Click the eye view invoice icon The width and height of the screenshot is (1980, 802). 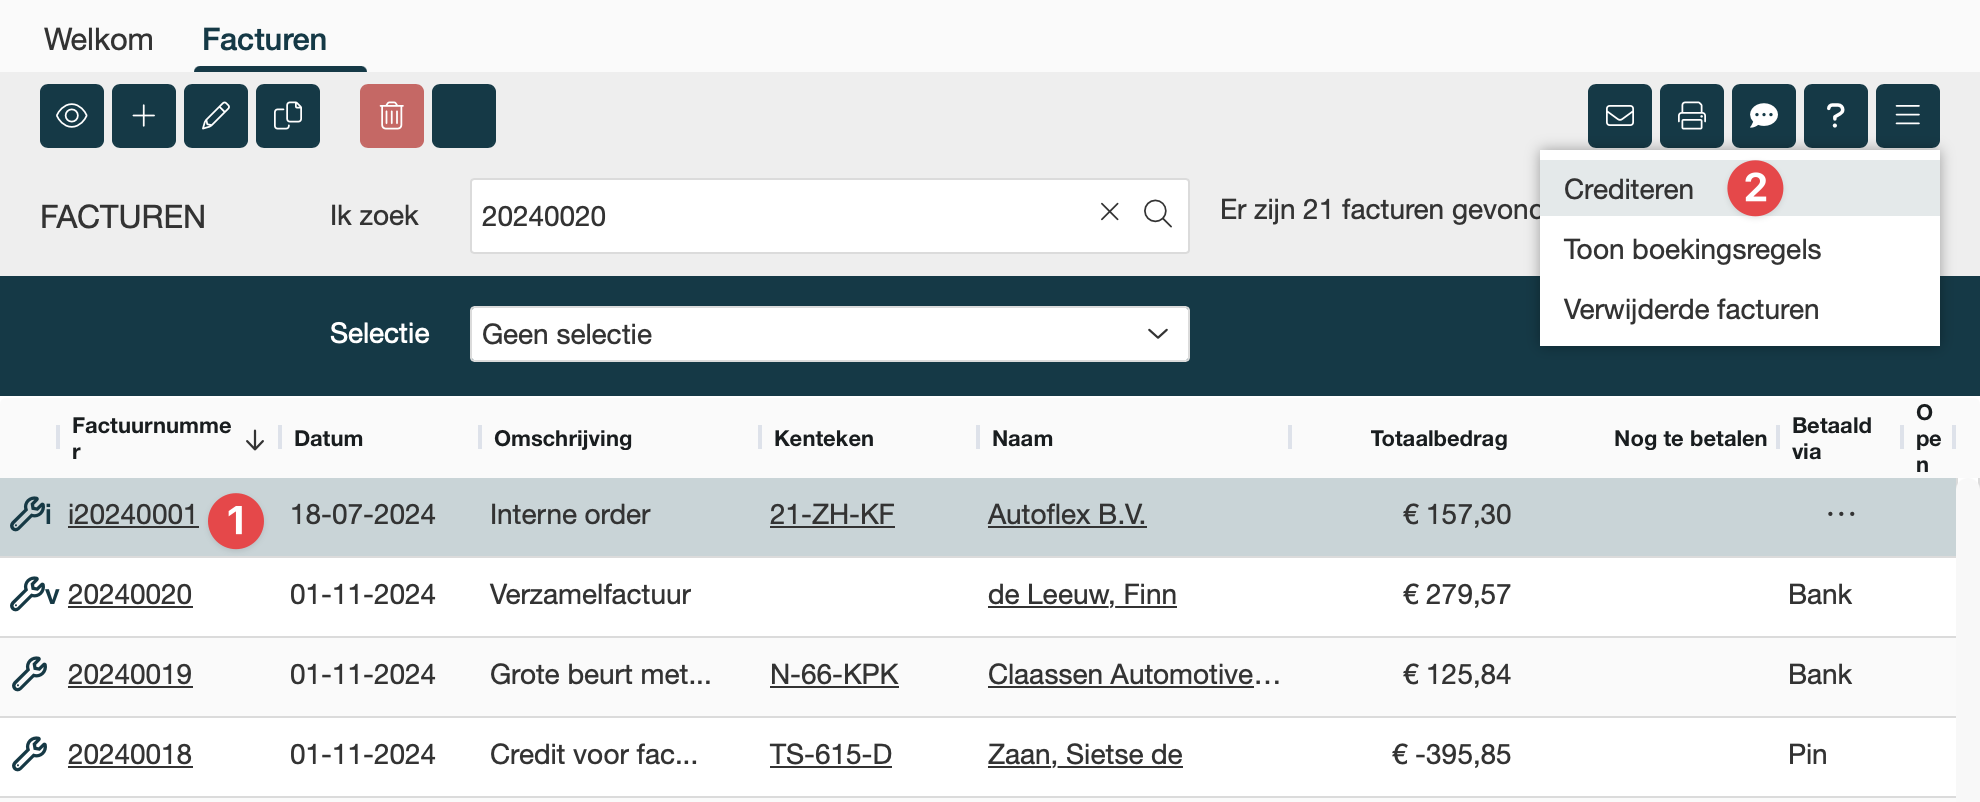[72, 116]
